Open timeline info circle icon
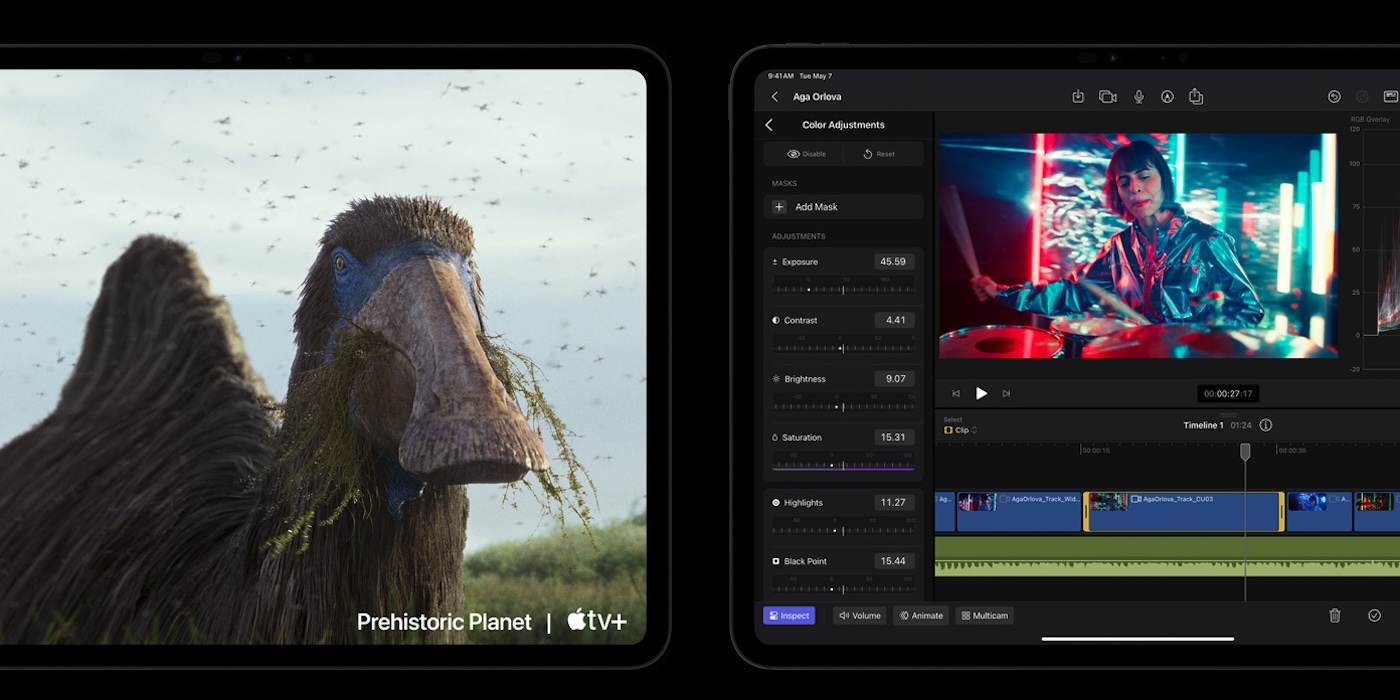1400x700 pixels. [x=1266, y=425]
